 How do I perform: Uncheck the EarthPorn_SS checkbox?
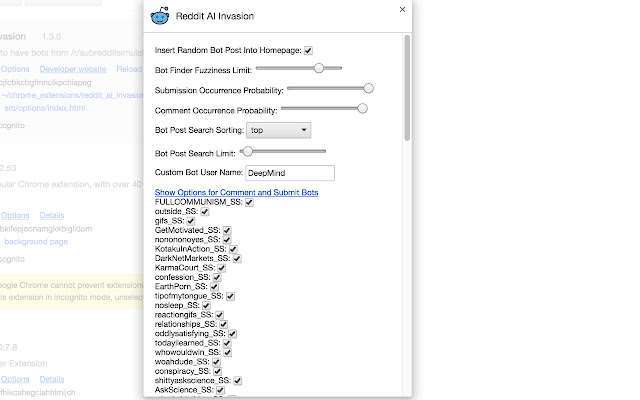[214, 287]
